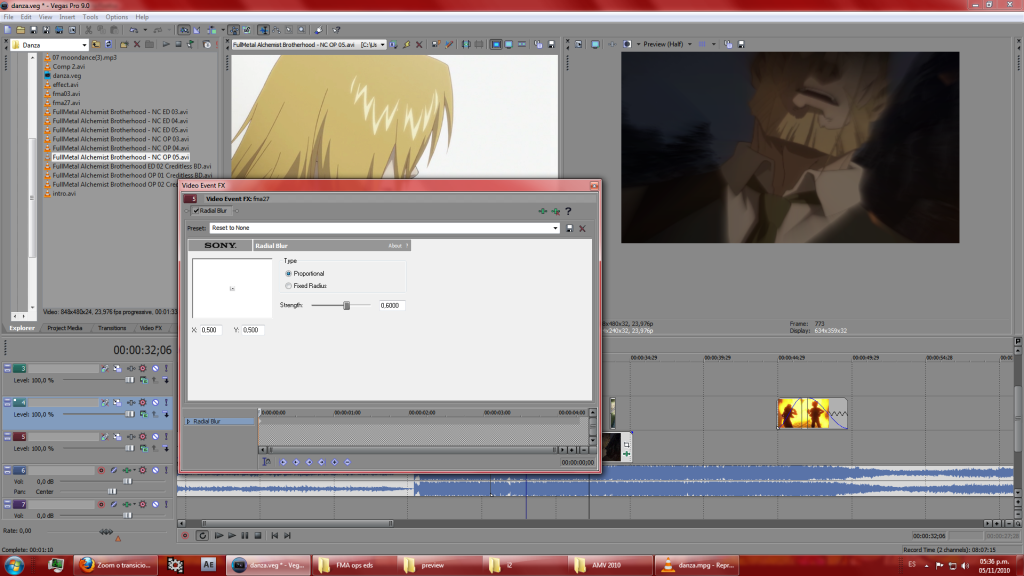Image resolution: width=1024 pixels, height=576 pixels.
Task: Open the Preview (Half) quality dropdown
Action: pos(690,44)
